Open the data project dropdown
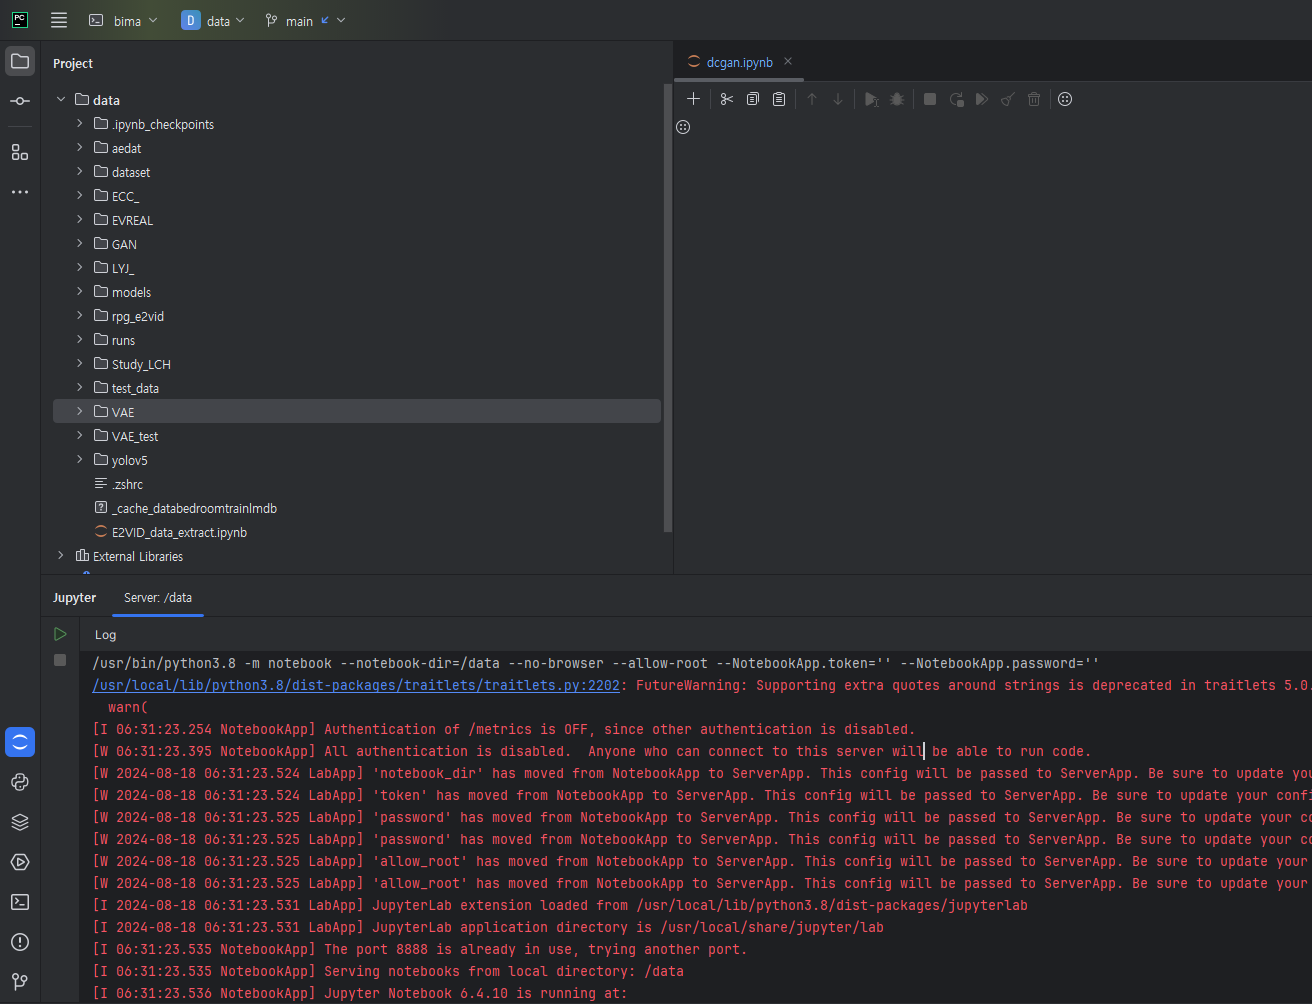This screenshot has height=1004, width=1312. point(213,20)
